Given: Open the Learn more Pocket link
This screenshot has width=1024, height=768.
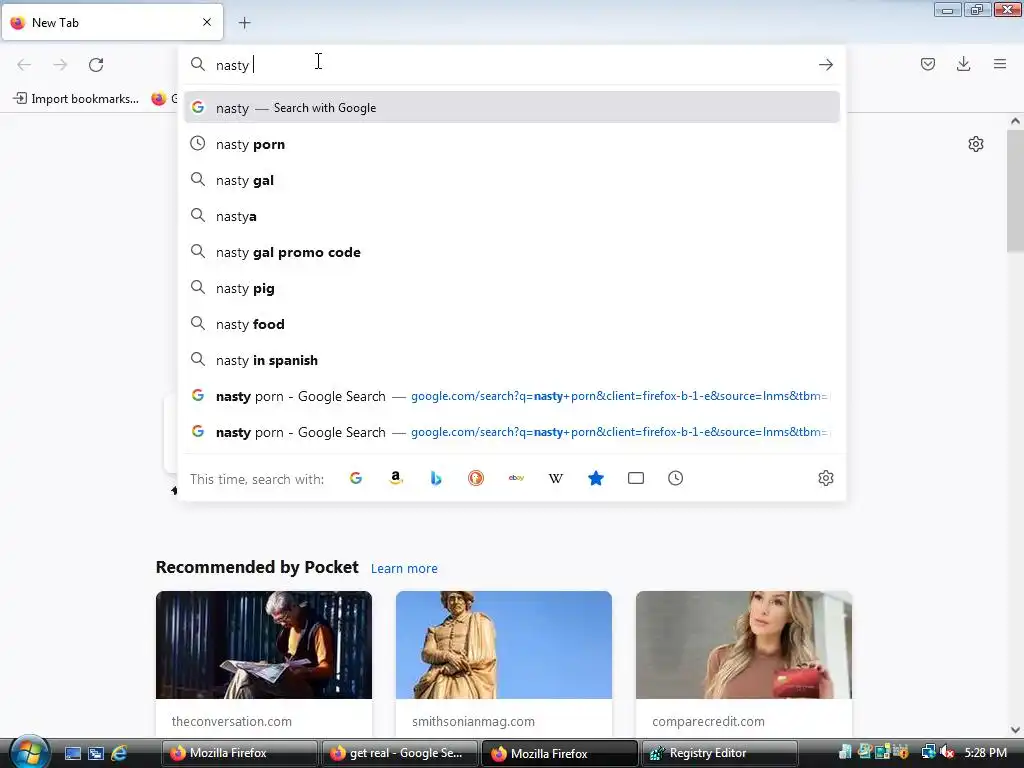Looking at the screenshot, I should tap(404, 568).
